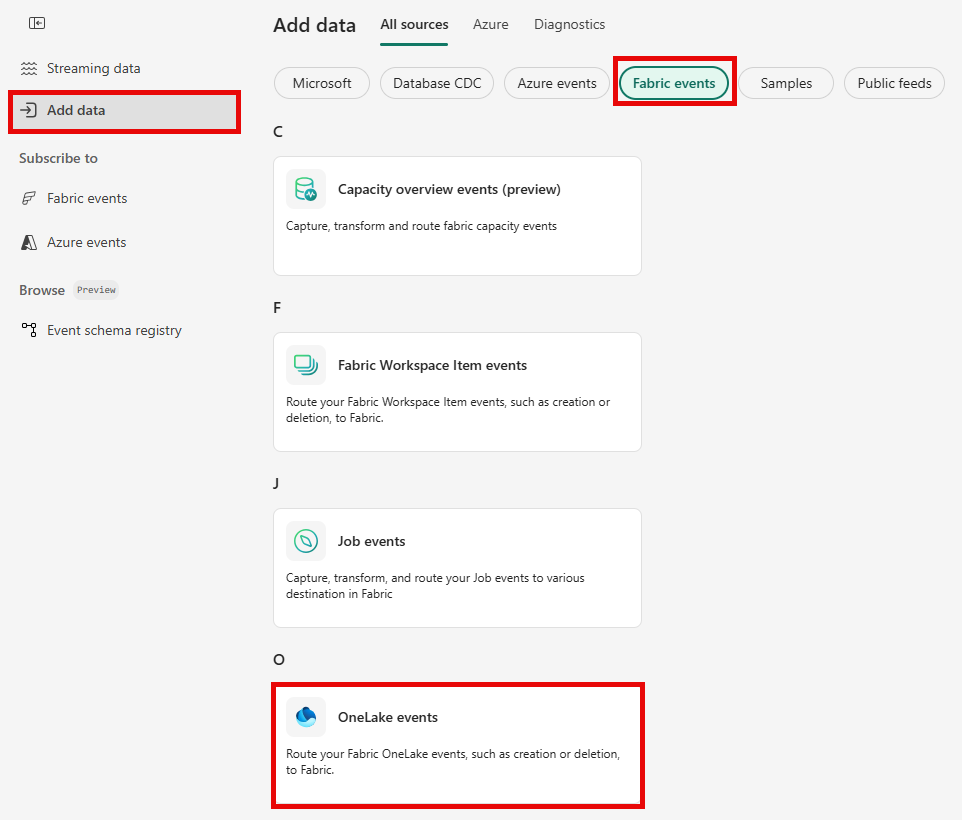Screen dimensions: 962x820
Task: Select Fabric Workspace Item events card title
Action: [433, 365]
